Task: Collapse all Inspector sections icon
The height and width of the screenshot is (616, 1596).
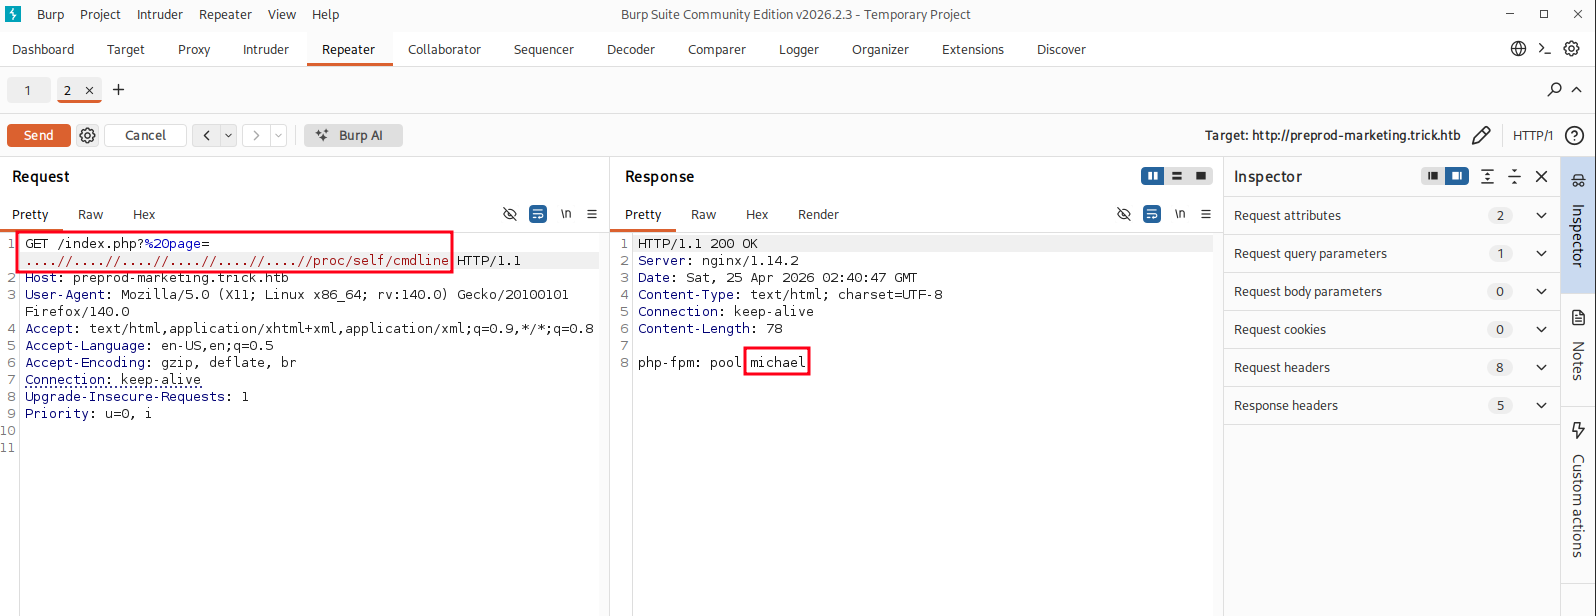Action: coord(1514,176)
